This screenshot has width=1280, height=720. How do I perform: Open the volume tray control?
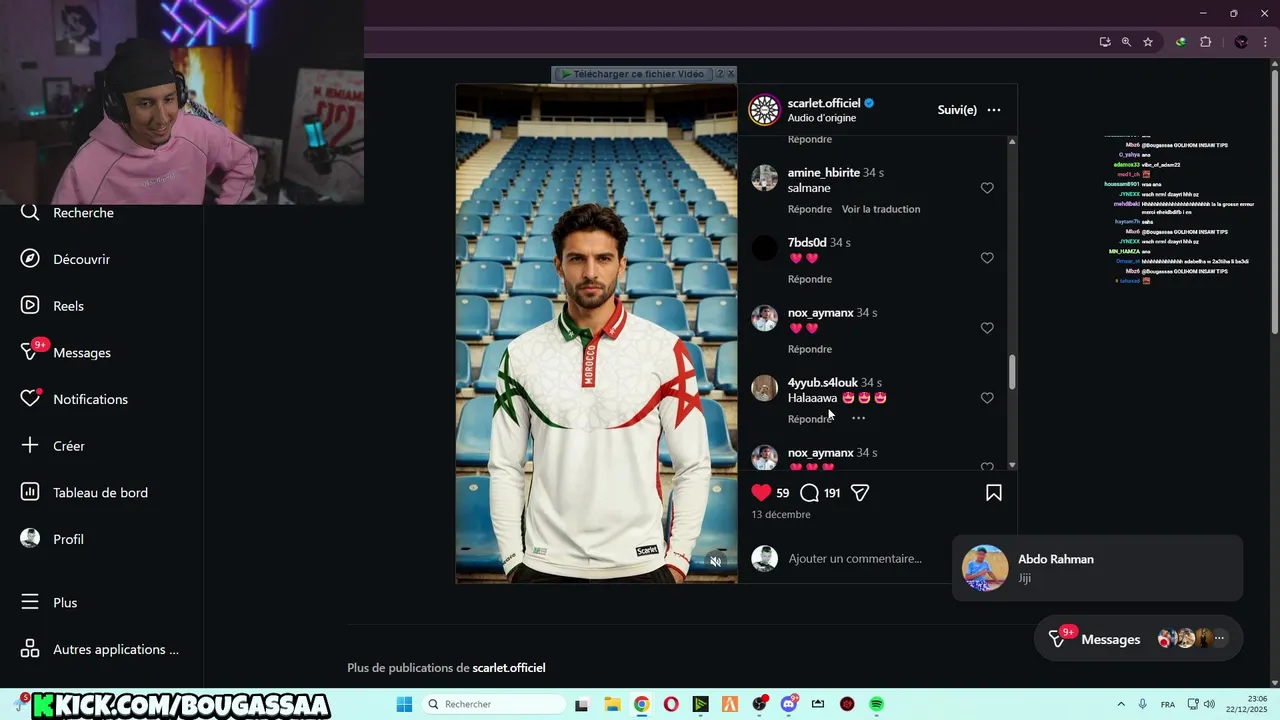tap(1209, 704)
